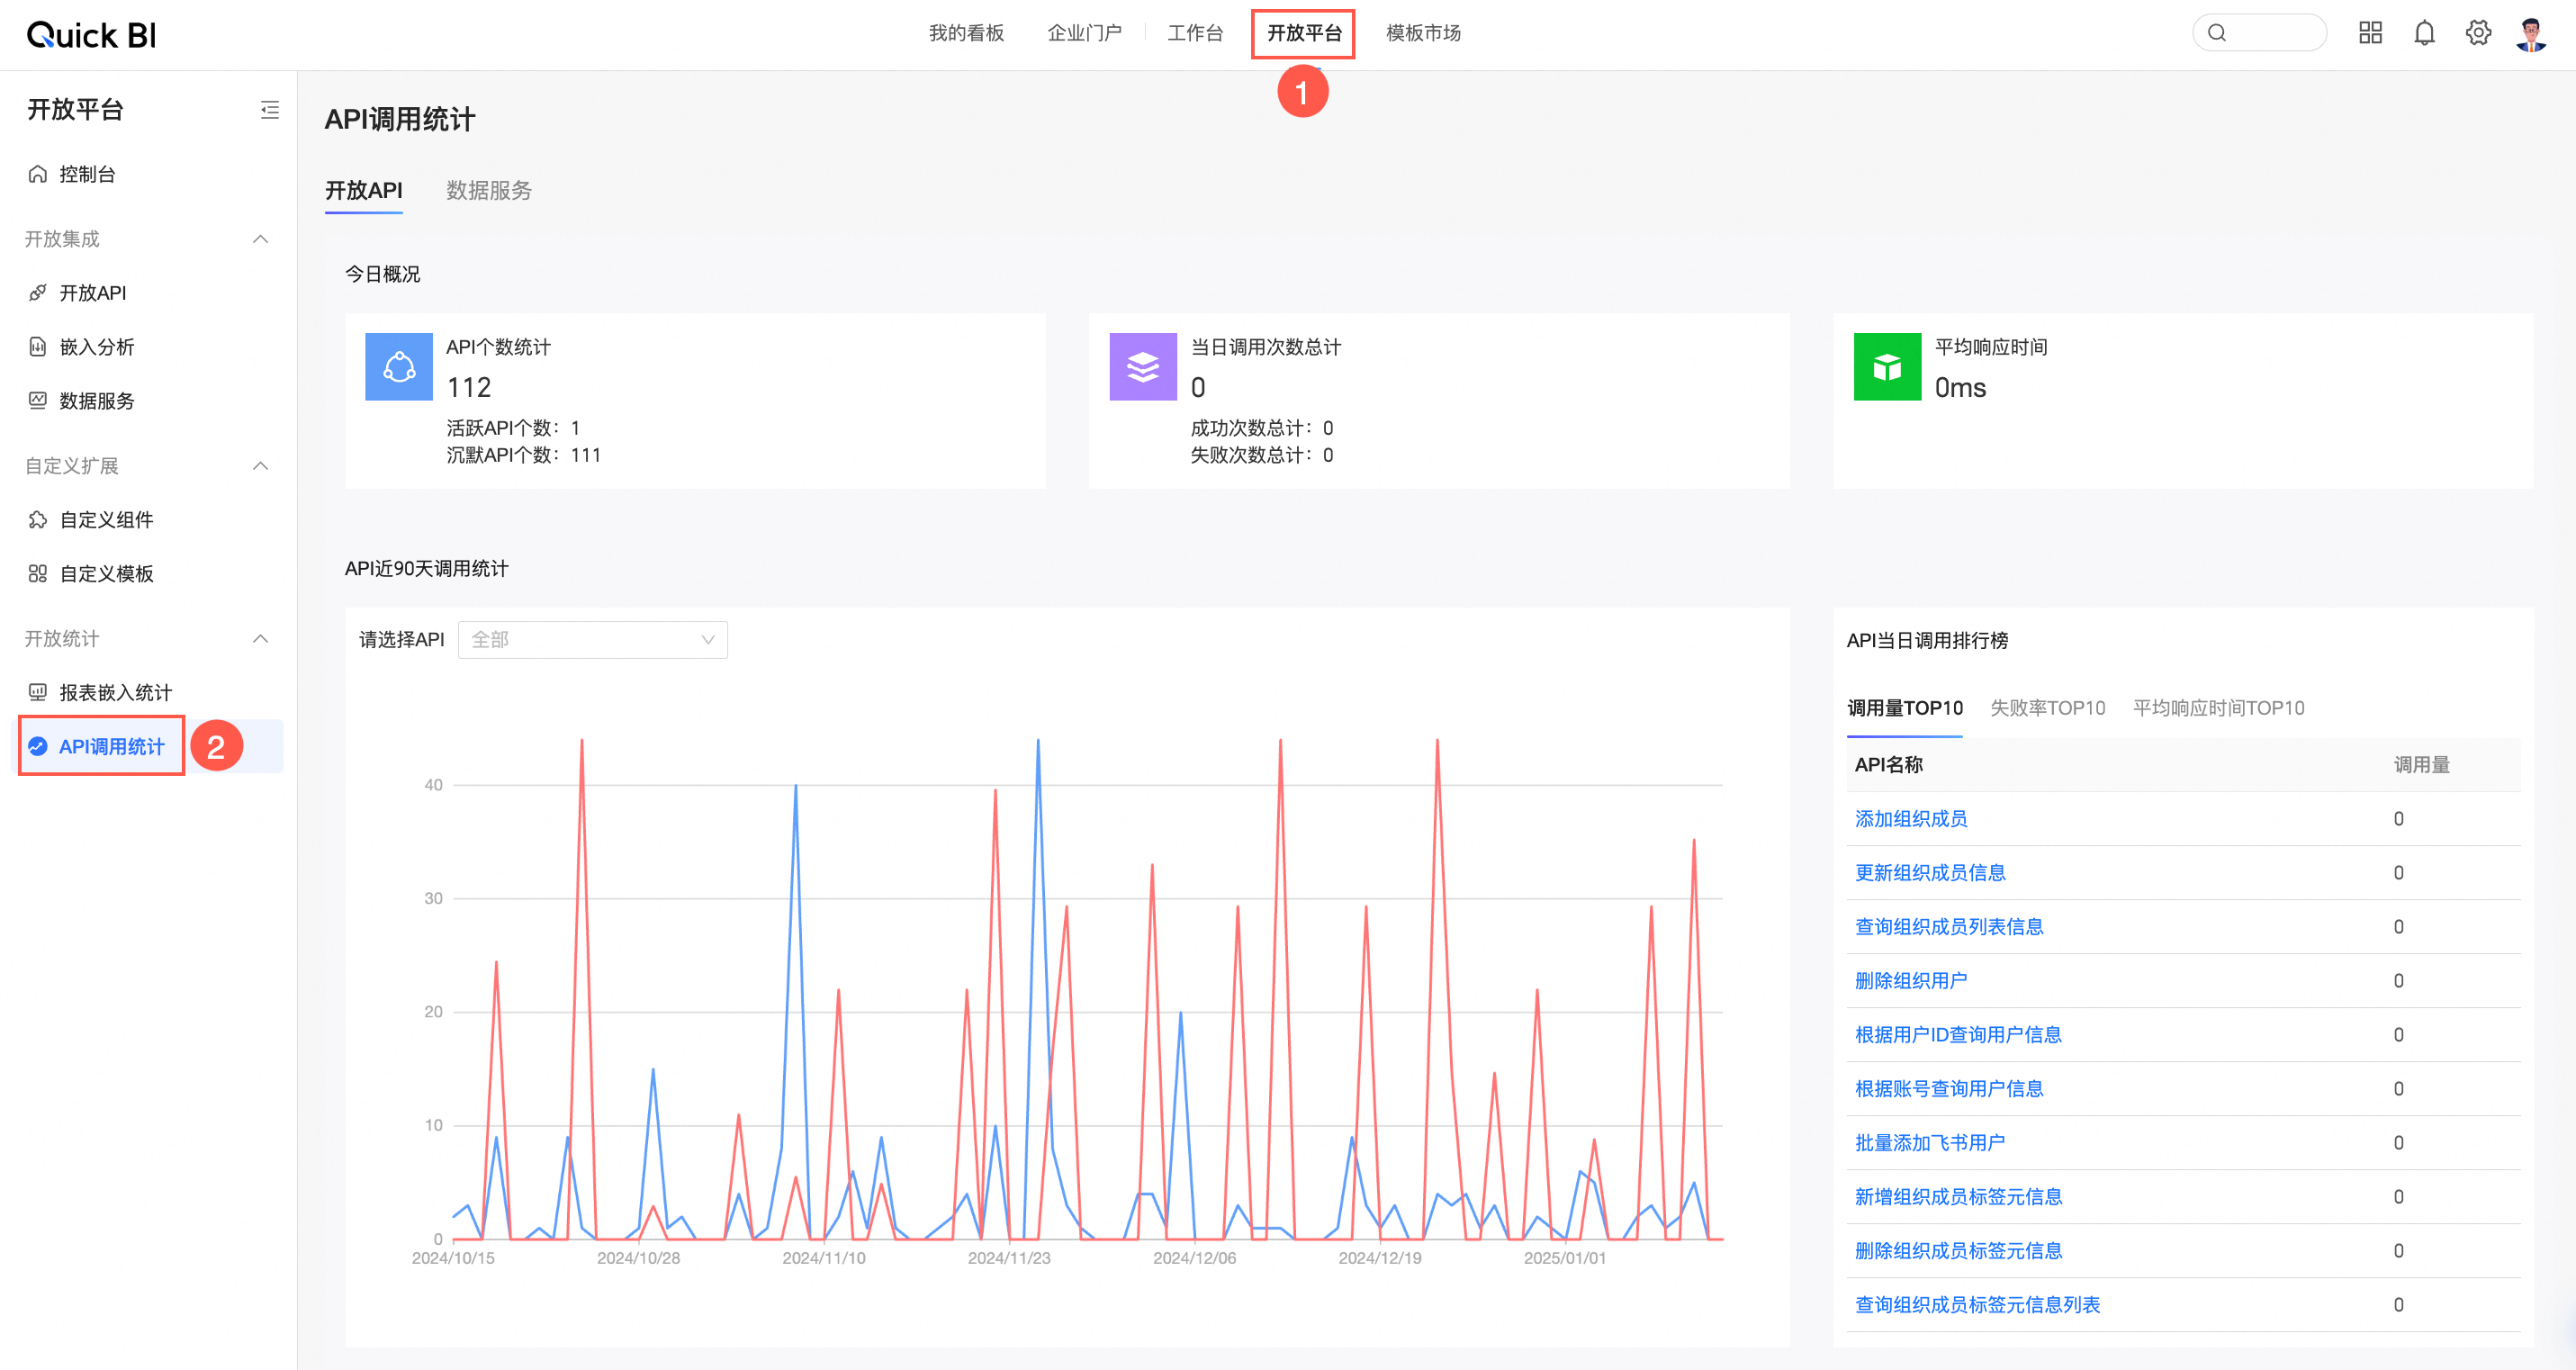Image resolution: width=2576 pixels, height=1370 pixels.
Task: Click the purple 当日调用次数总计 icon
Action: [x=1142, y=367]
